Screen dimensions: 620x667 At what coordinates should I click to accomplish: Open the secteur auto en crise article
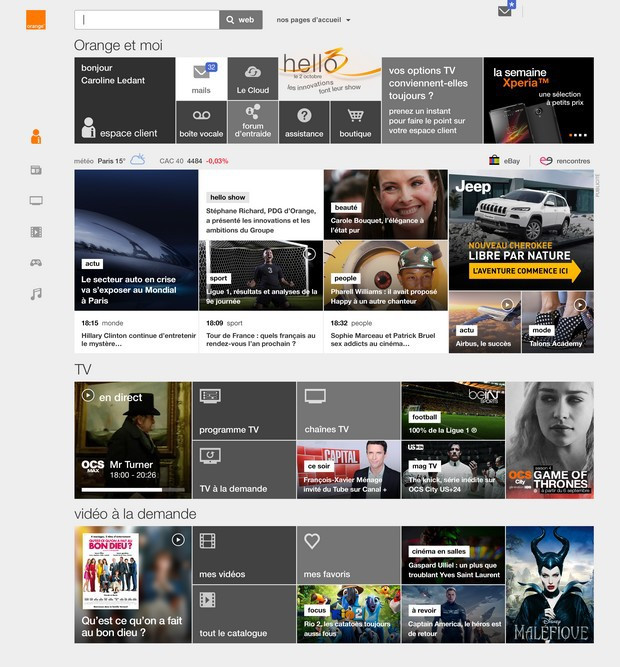point(136,240)
